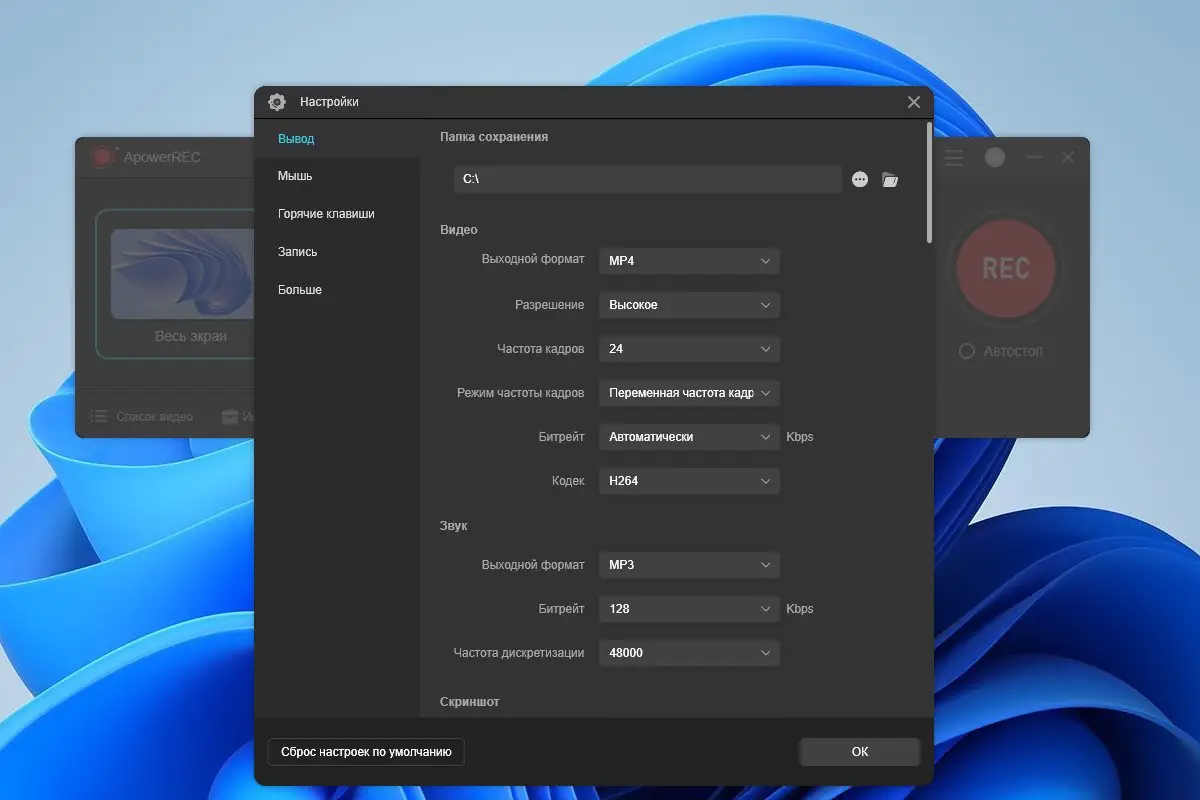The image size is (1200, 800).
Task: Open the Разрешение Высокое dropdown
Action: (x=689, y=305)
